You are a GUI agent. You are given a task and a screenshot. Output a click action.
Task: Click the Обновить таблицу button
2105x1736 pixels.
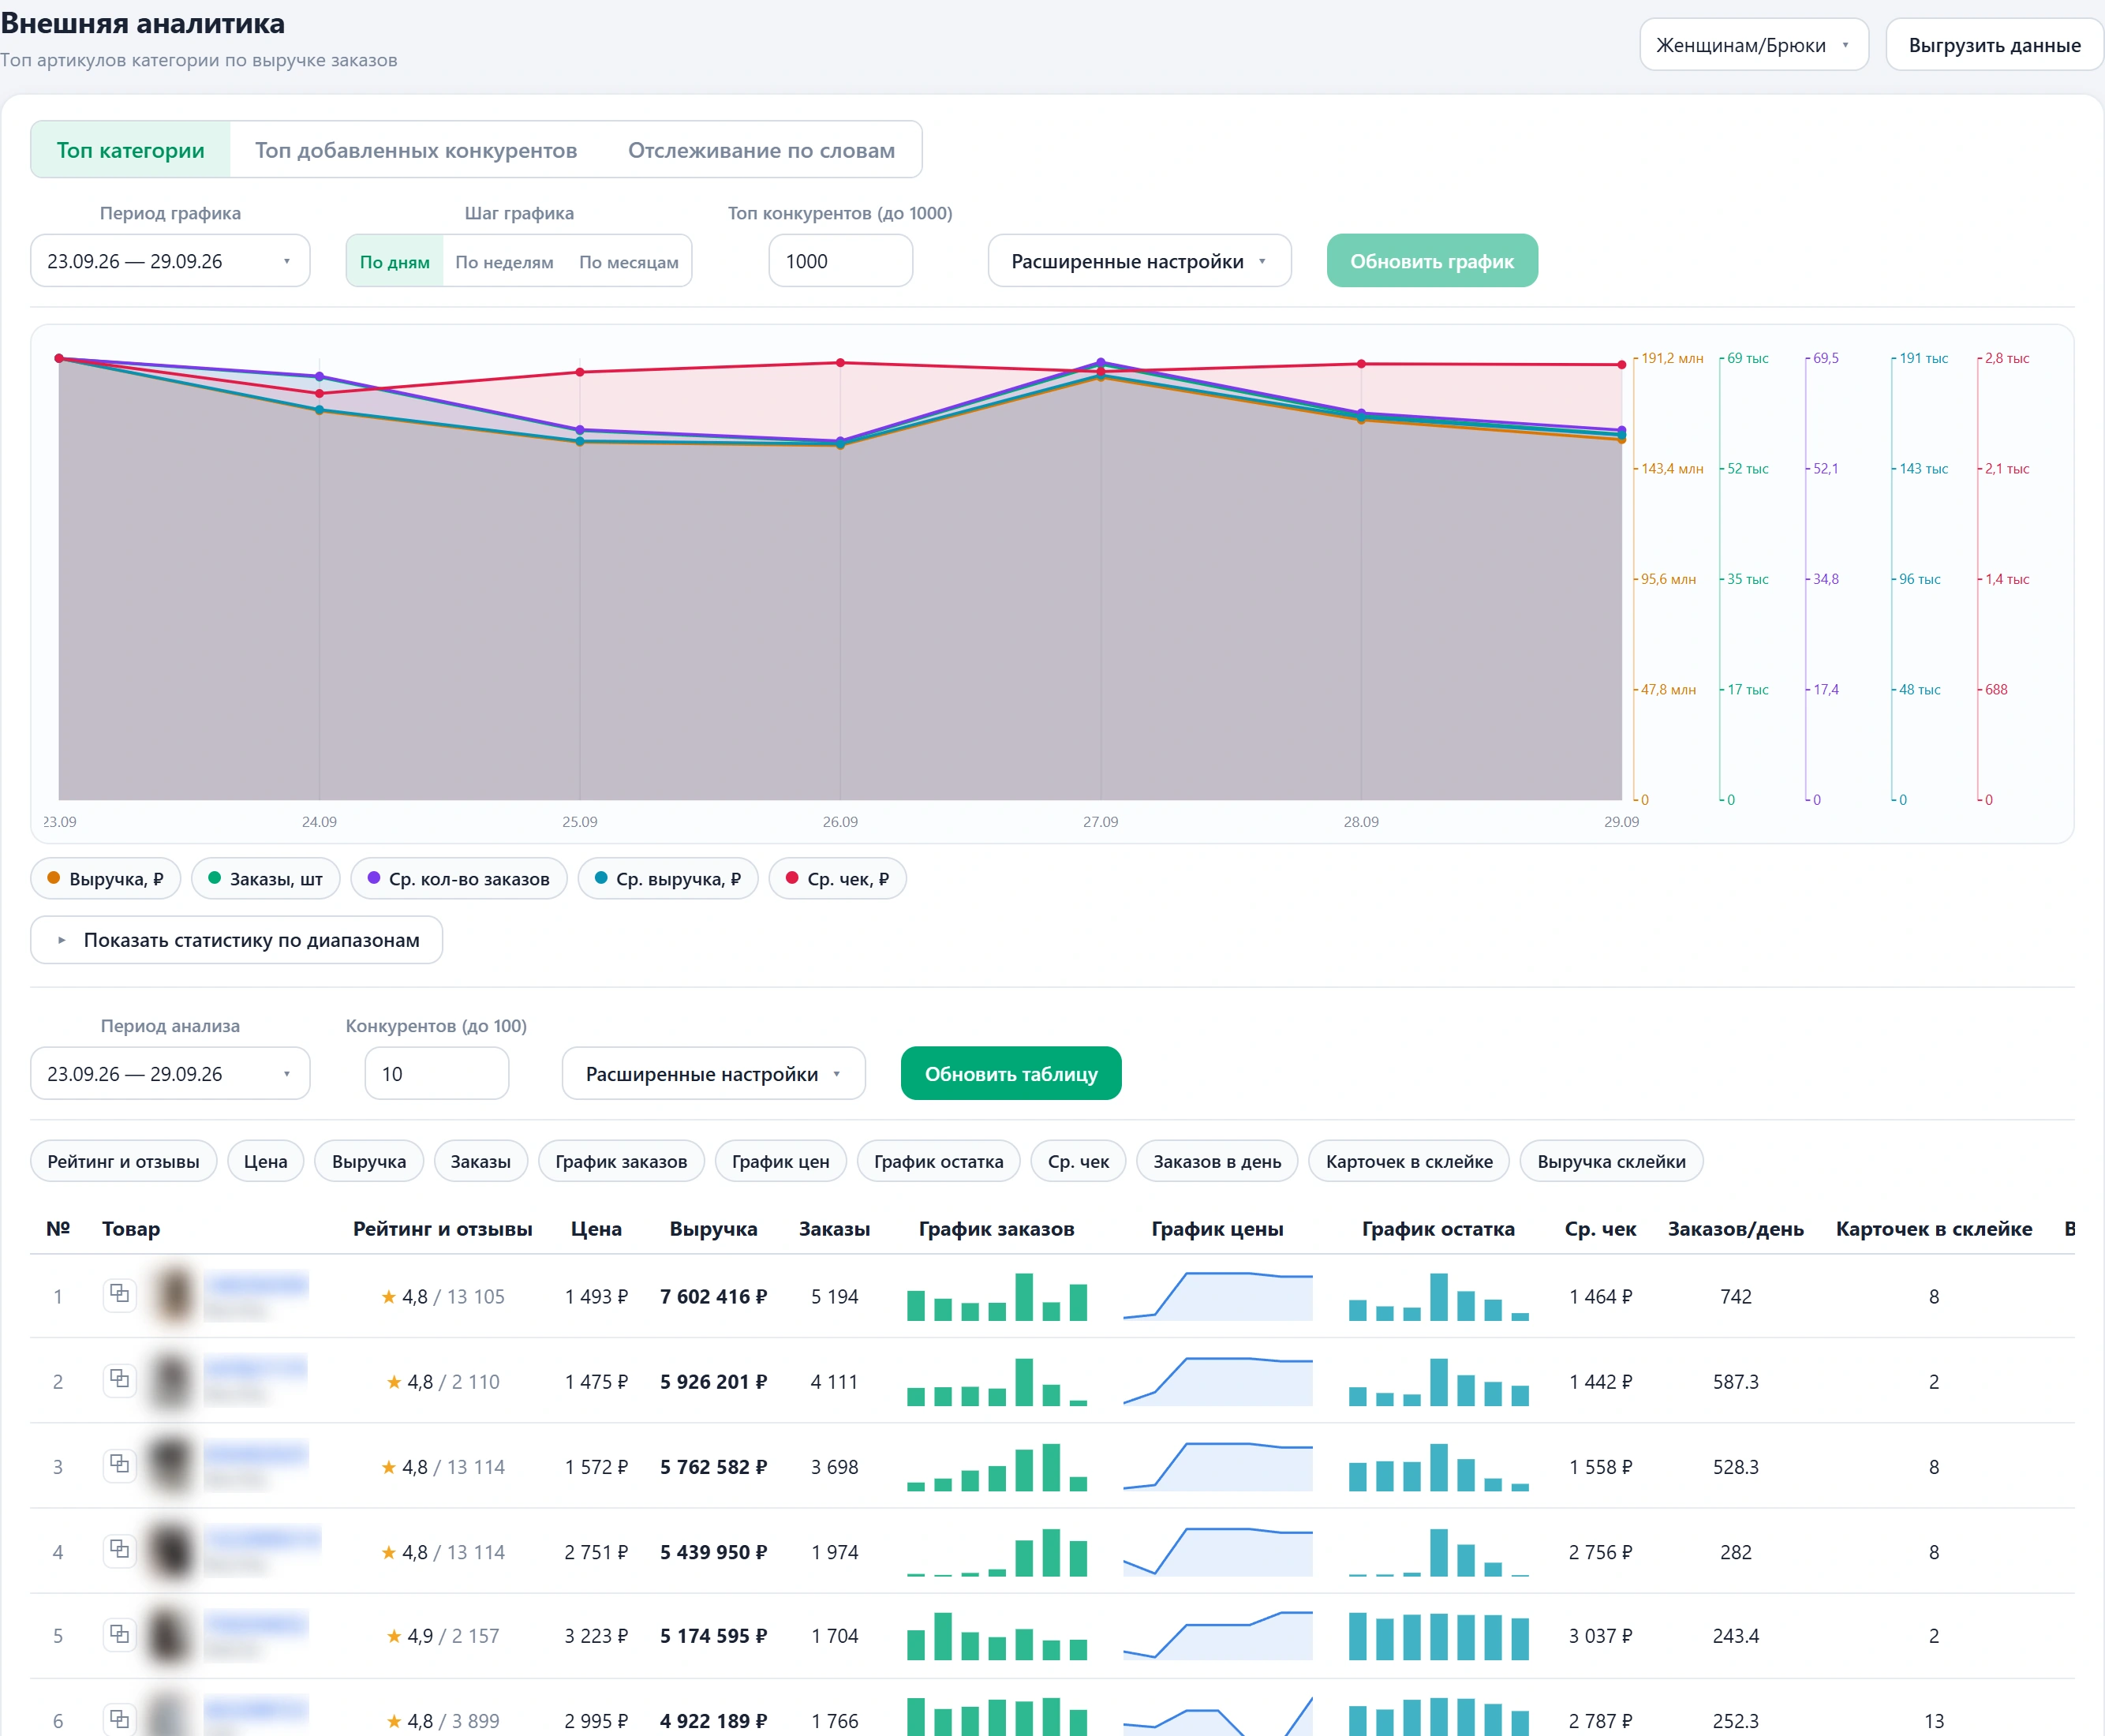tap(1010, 1073)
